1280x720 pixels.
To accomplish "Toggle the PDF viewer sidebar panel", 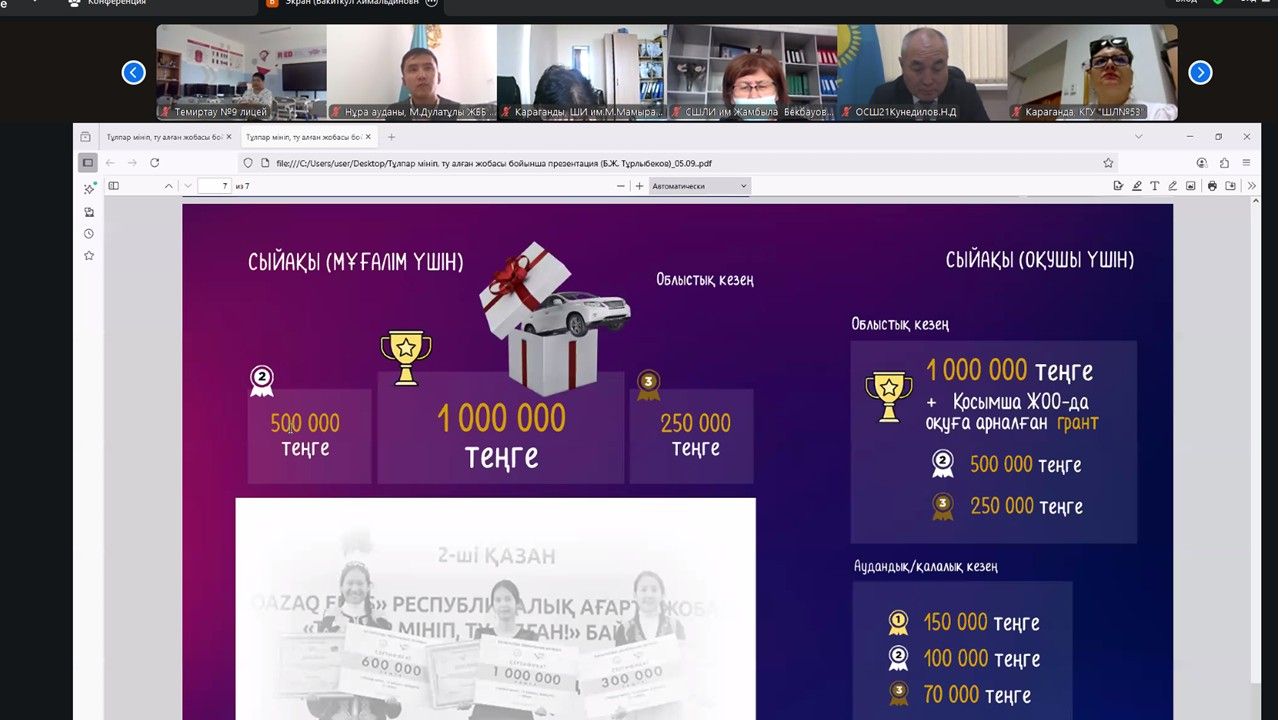I will [114, 186].
